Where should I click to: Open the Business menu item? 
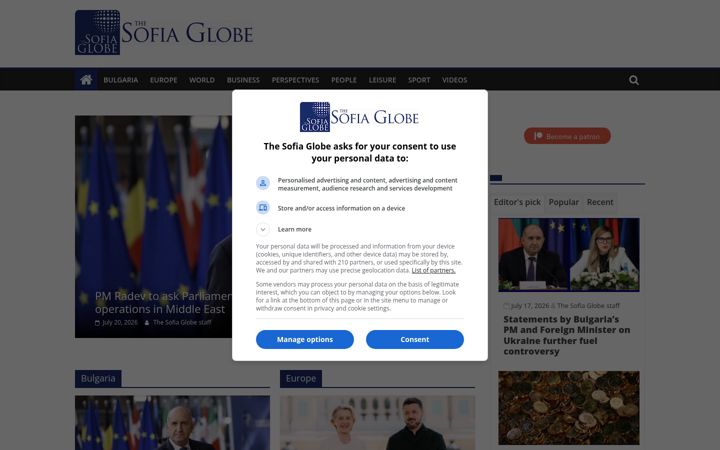243,80
